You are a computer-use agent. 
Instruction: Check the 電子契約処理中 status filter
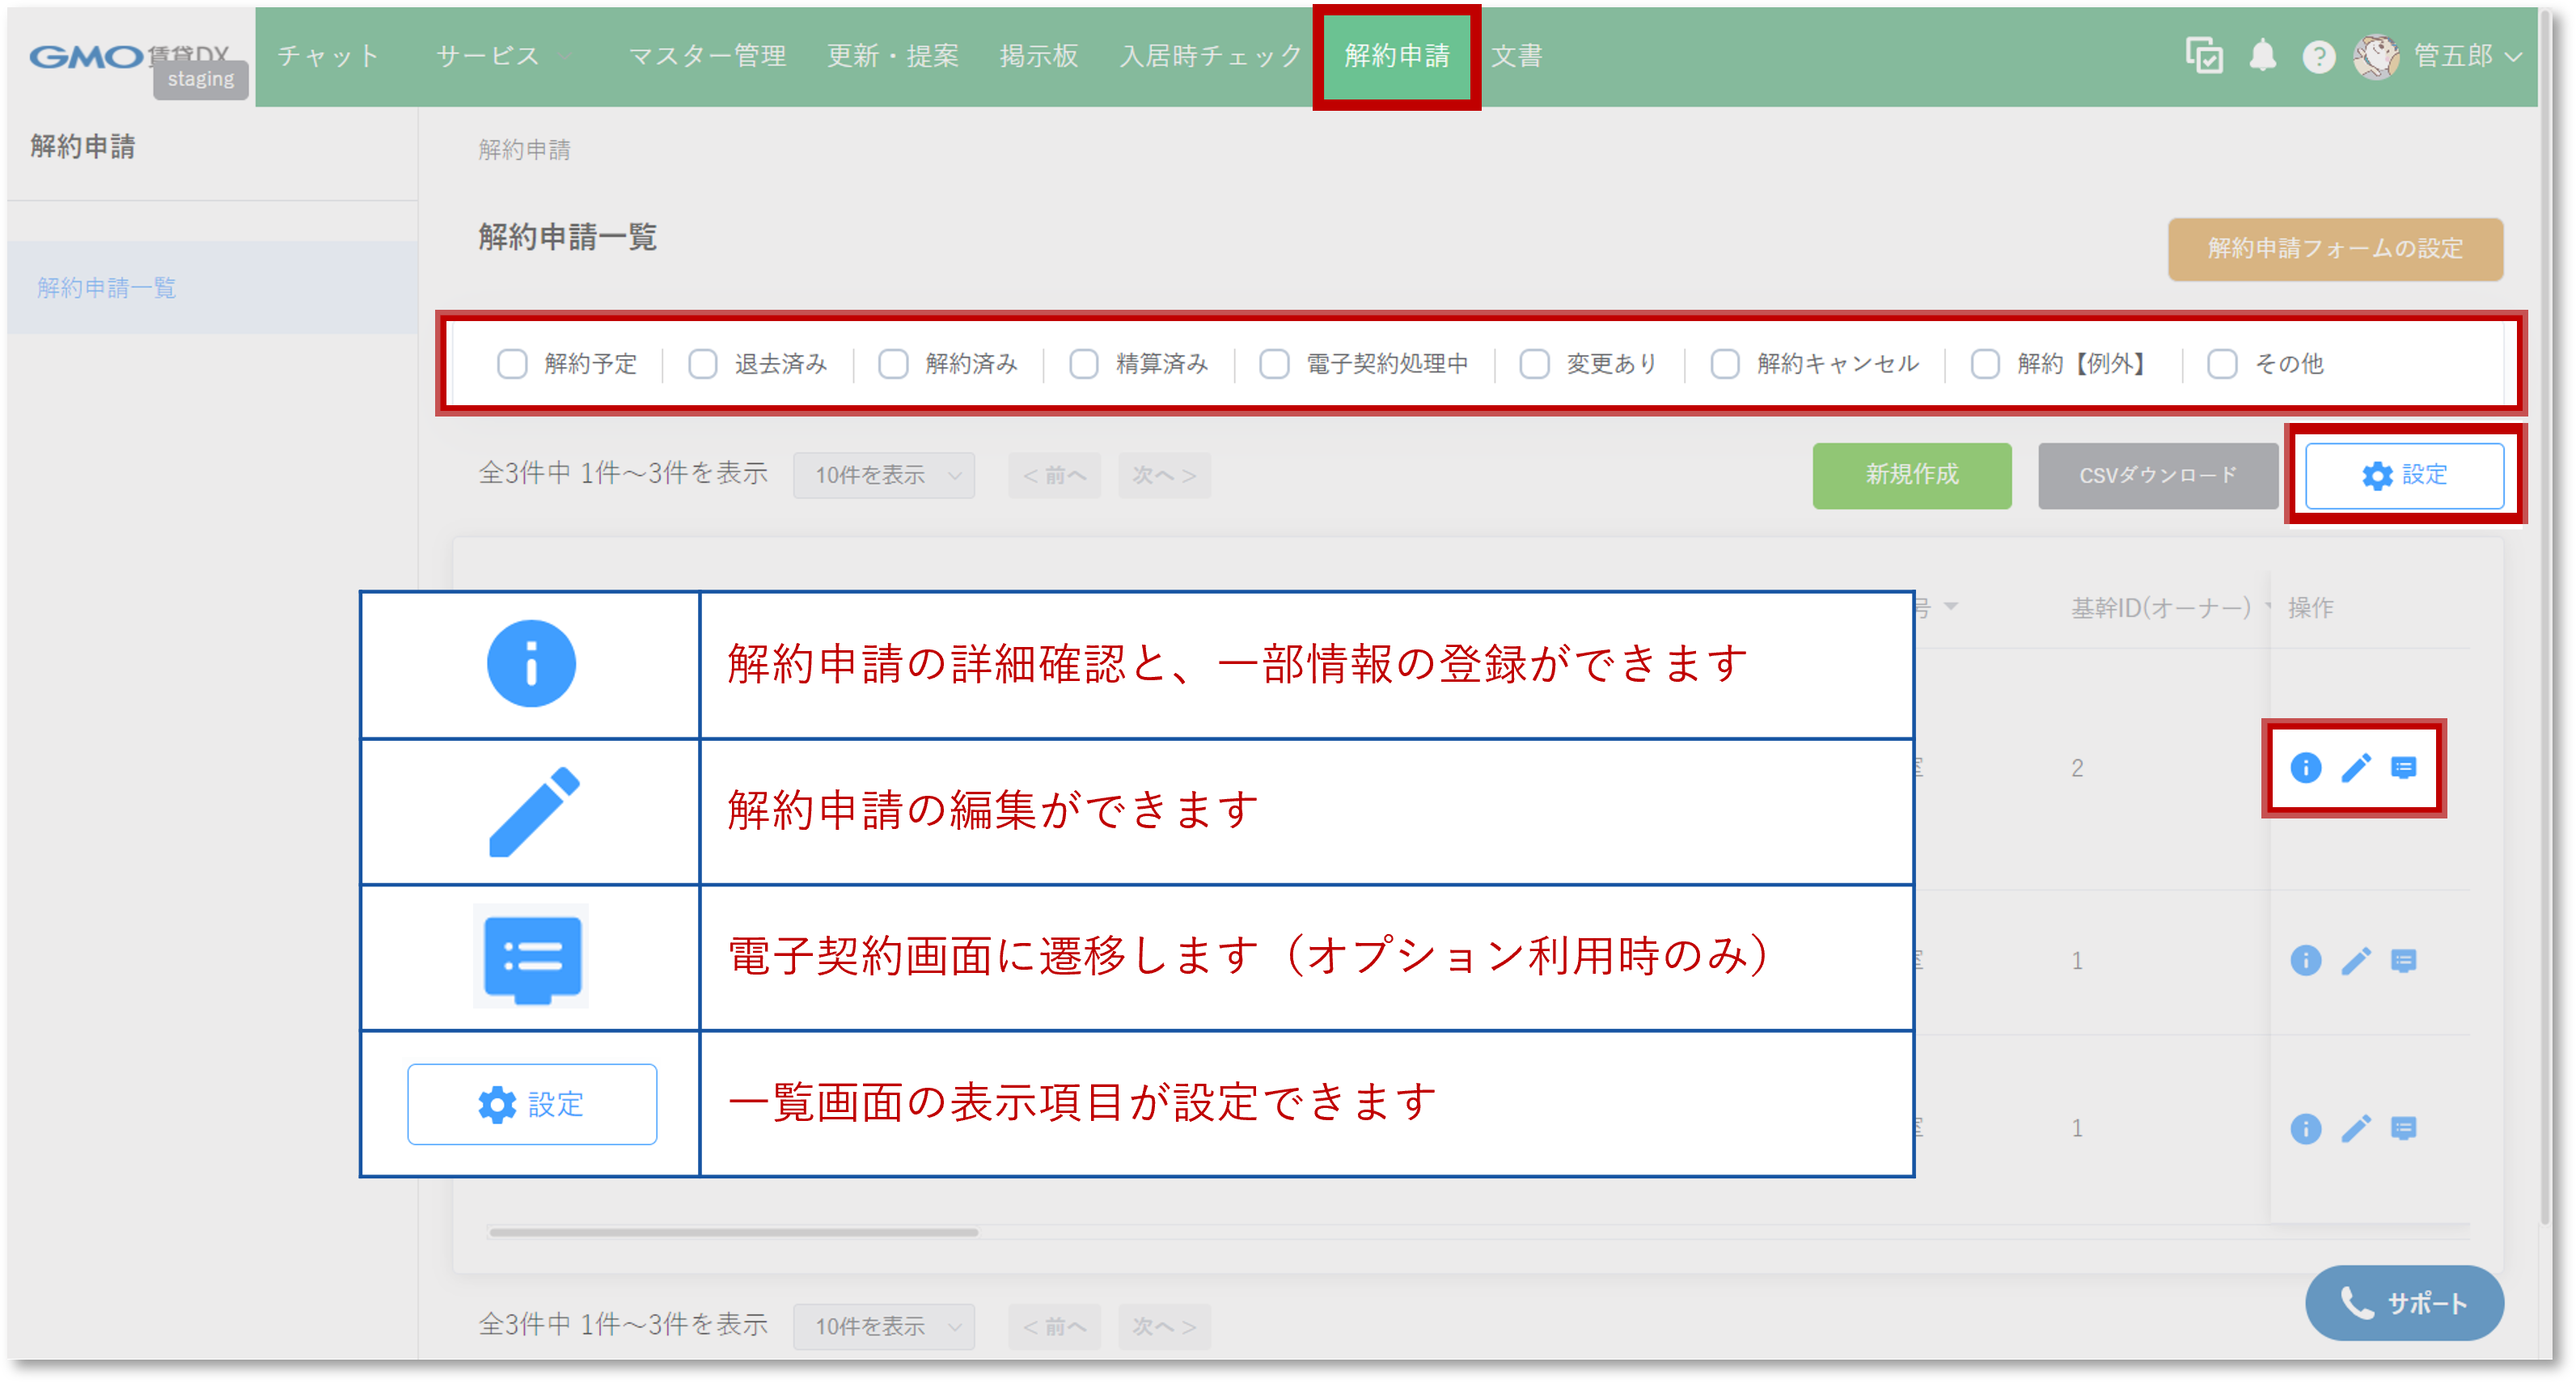[1273, 364]
